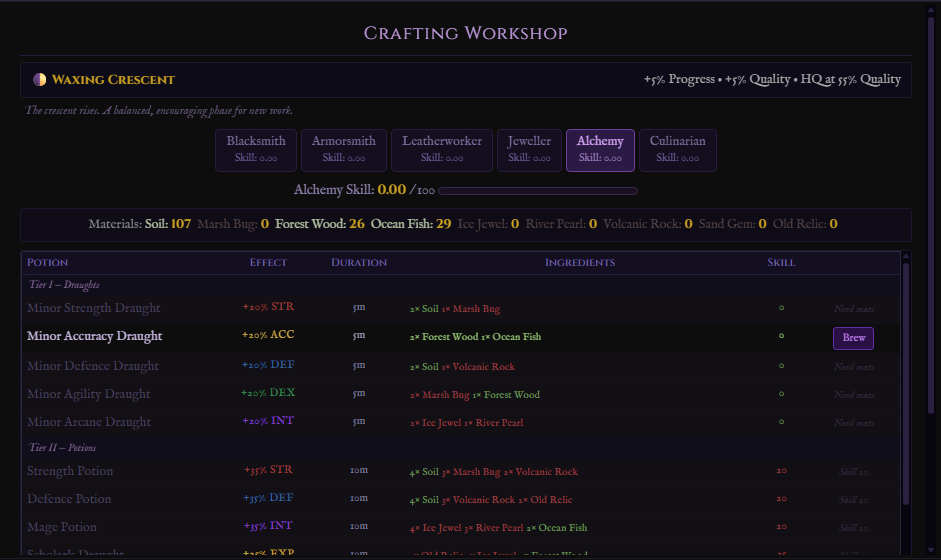The image size is (941, 560).
Task: Select the Minor Agility Draught row
Action: 461,394
